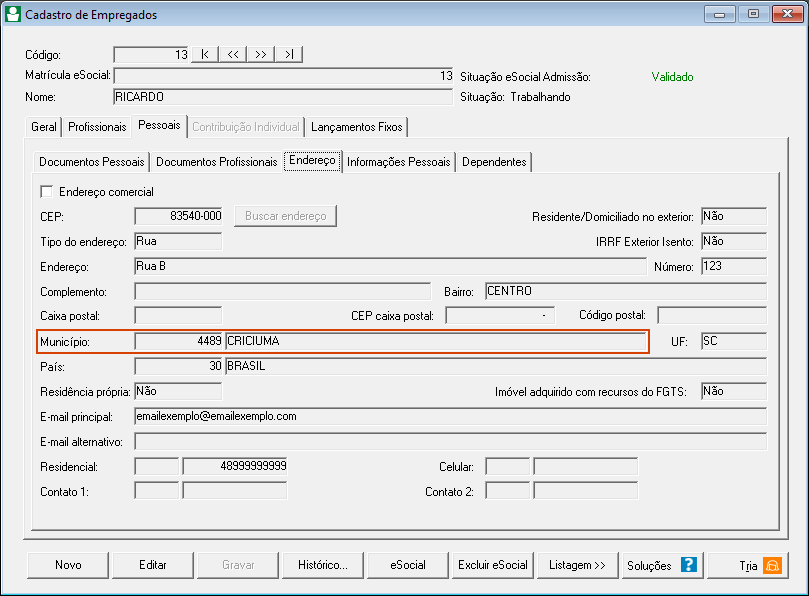Image resolution: width=809 pixels, height=596 pixels.
Task: Click the Município name field showing CRICIUMA
Action: (x=436, y=341)
